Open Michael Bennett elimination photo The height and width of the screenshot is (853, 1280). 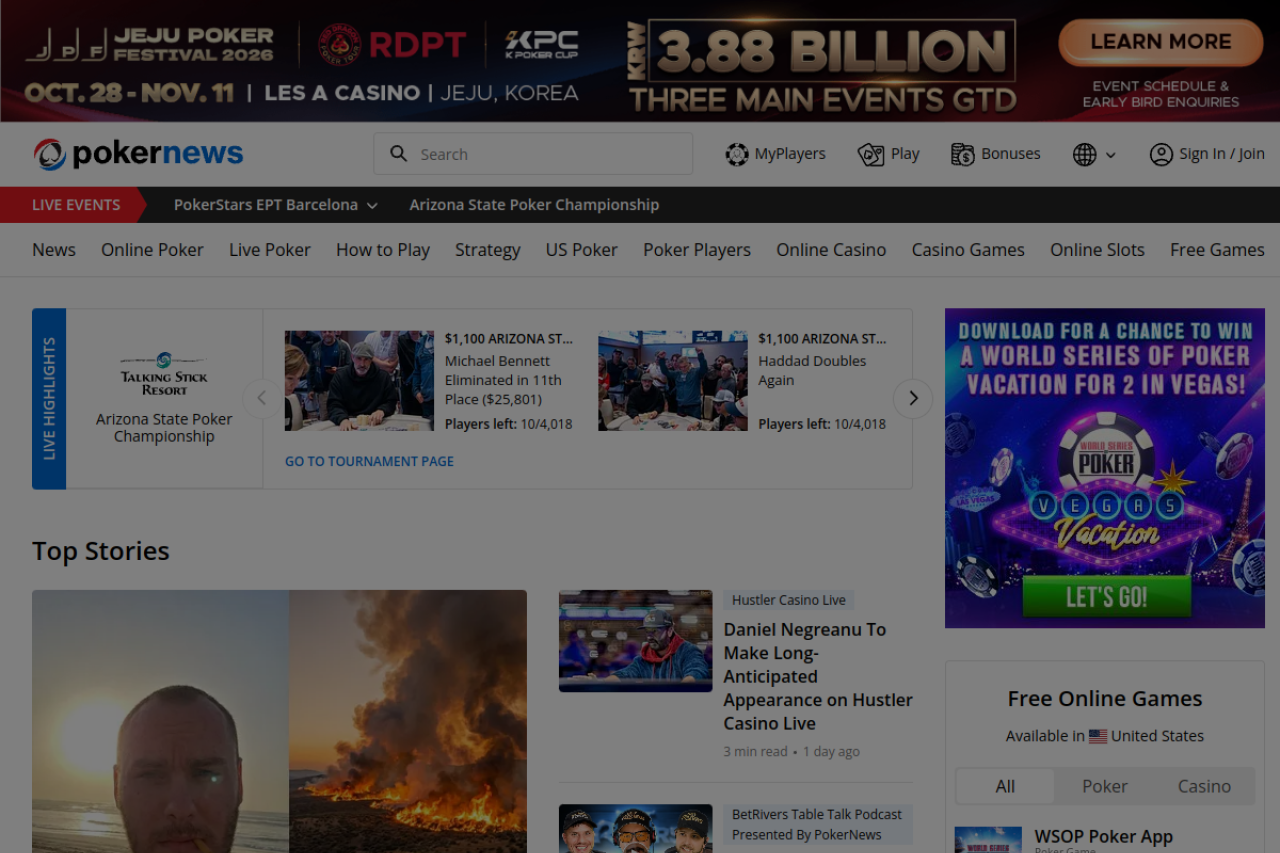[359, 381]
